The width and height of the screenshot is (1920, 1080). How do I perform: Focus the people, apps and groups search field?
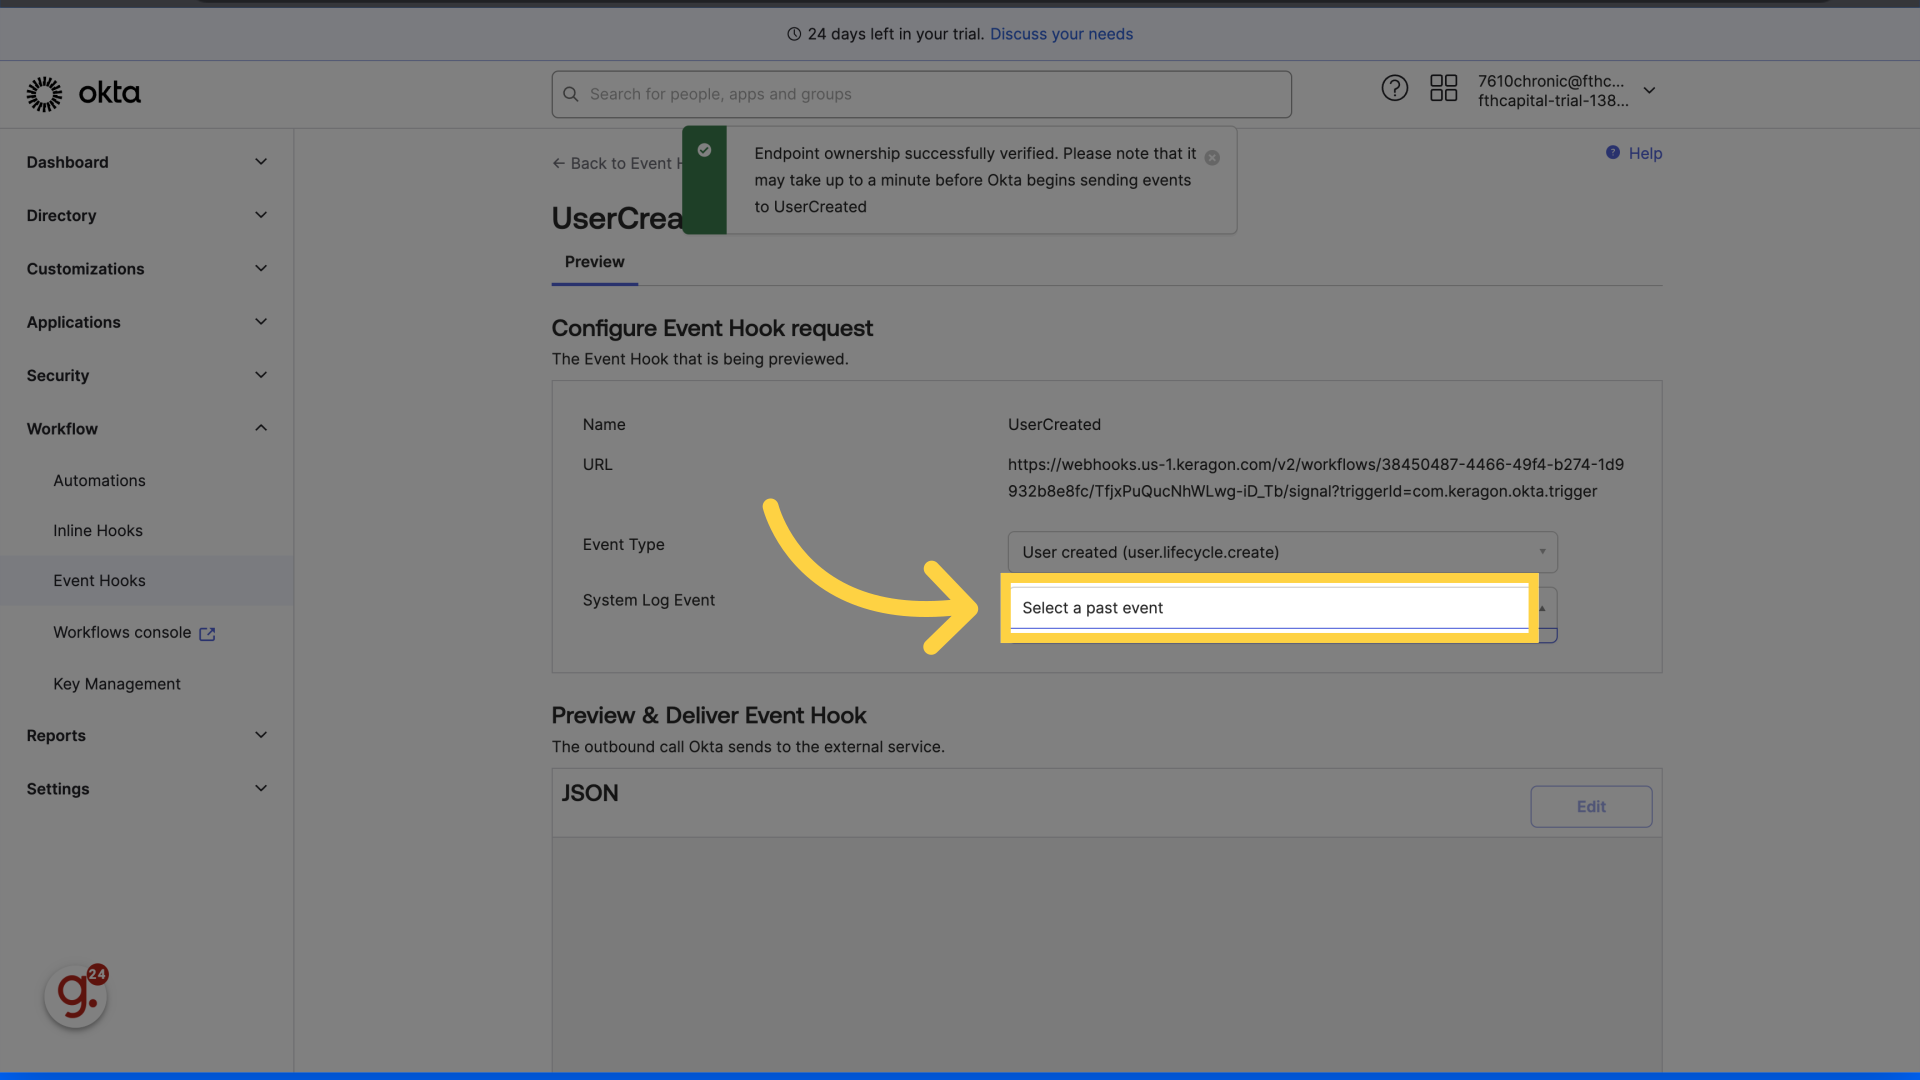pyautogui.click(x=921, y=94)
